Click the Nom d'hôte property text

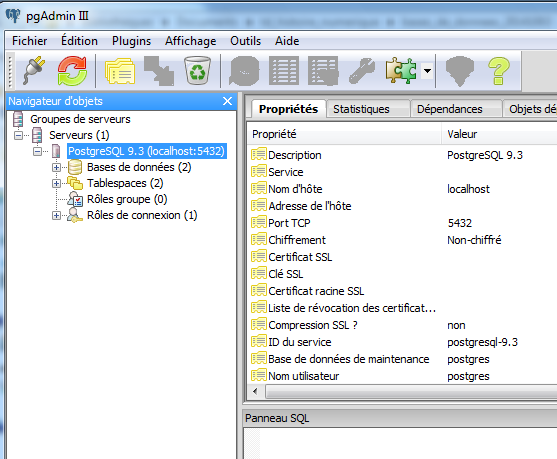[x=295, y=189]
